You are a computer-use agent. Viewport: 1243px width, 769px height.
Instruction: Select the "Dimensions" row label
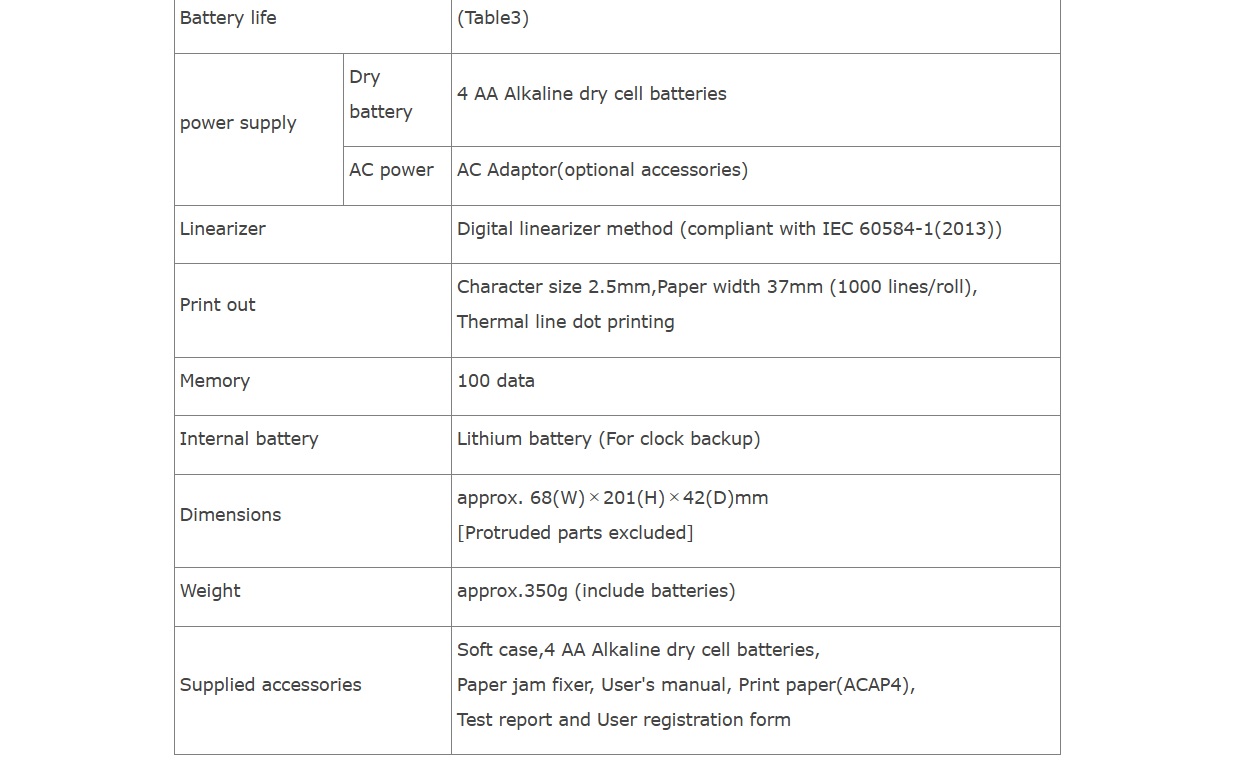[231, 515]
